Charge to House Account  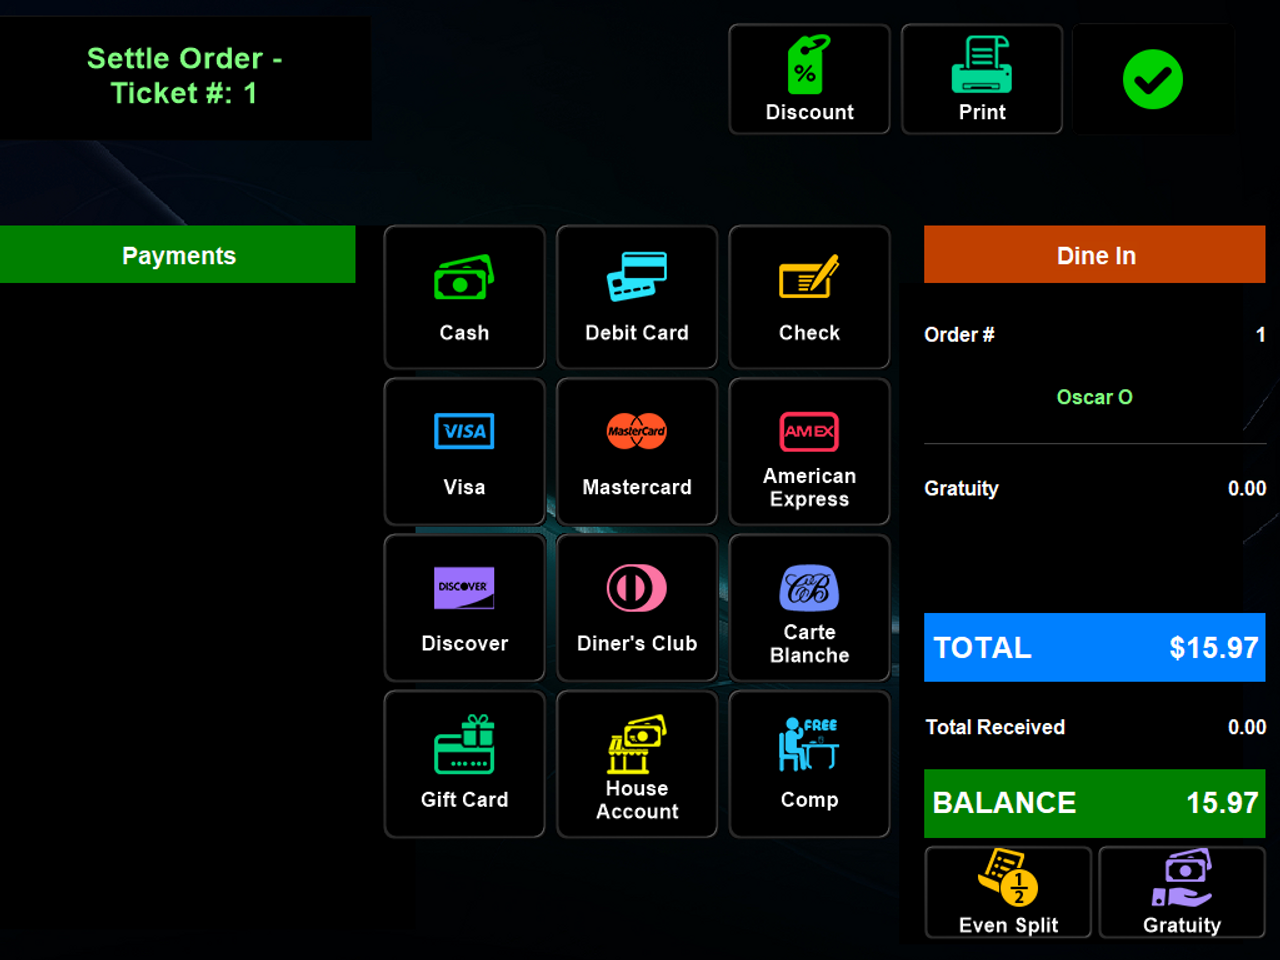636,764
